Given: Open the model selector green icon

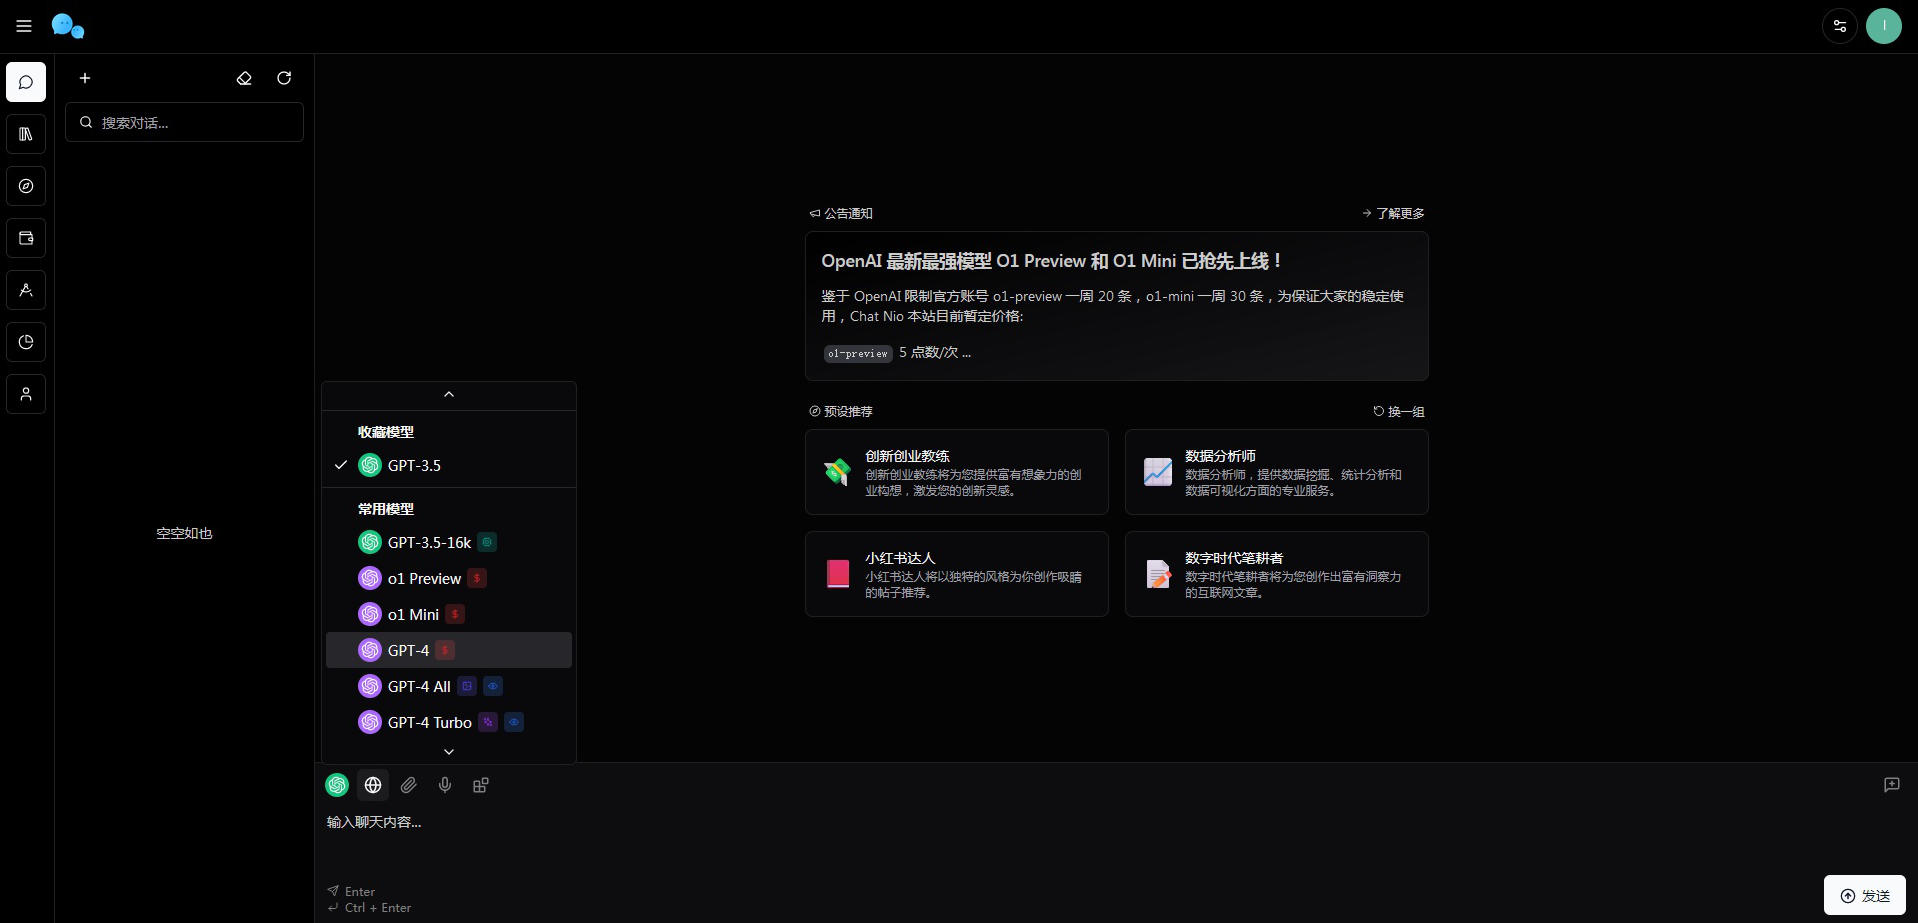Looking at the screenshot, I should coord(337,785).
